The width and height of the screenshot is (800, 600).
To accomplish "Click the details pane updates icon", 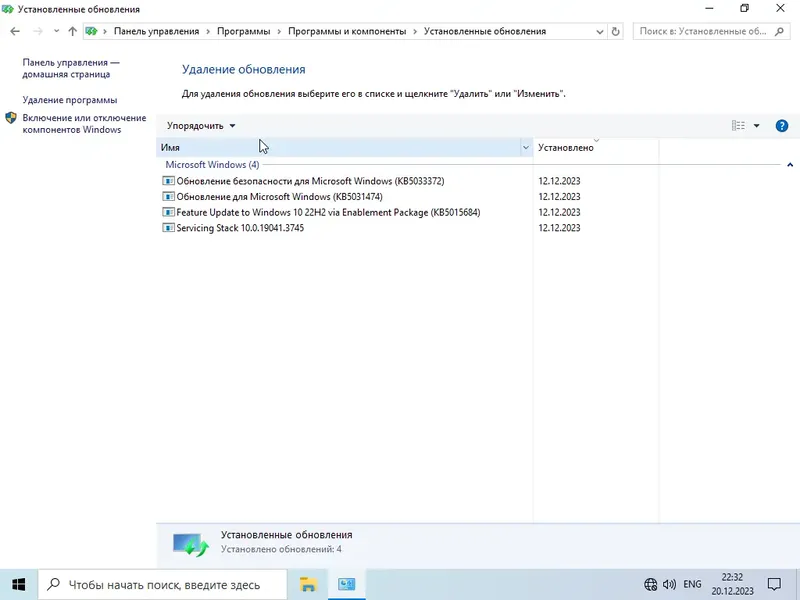I will point(190,544).
